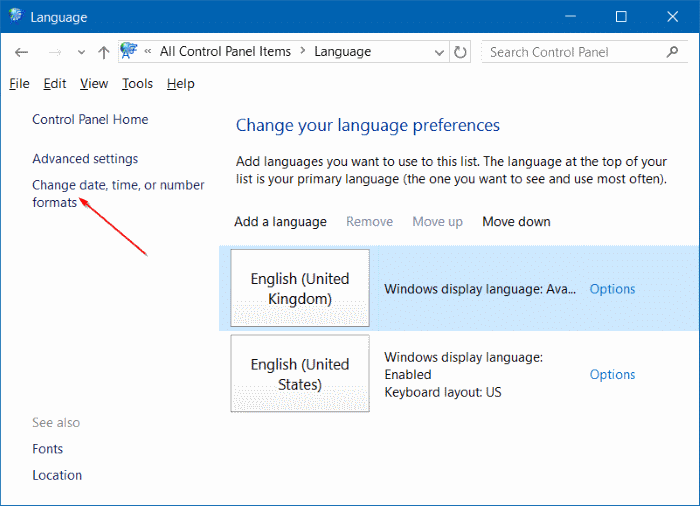The height and width of the screenshot is (506, 700).
Task: Click the search magnifier icon
Action: 672,52
